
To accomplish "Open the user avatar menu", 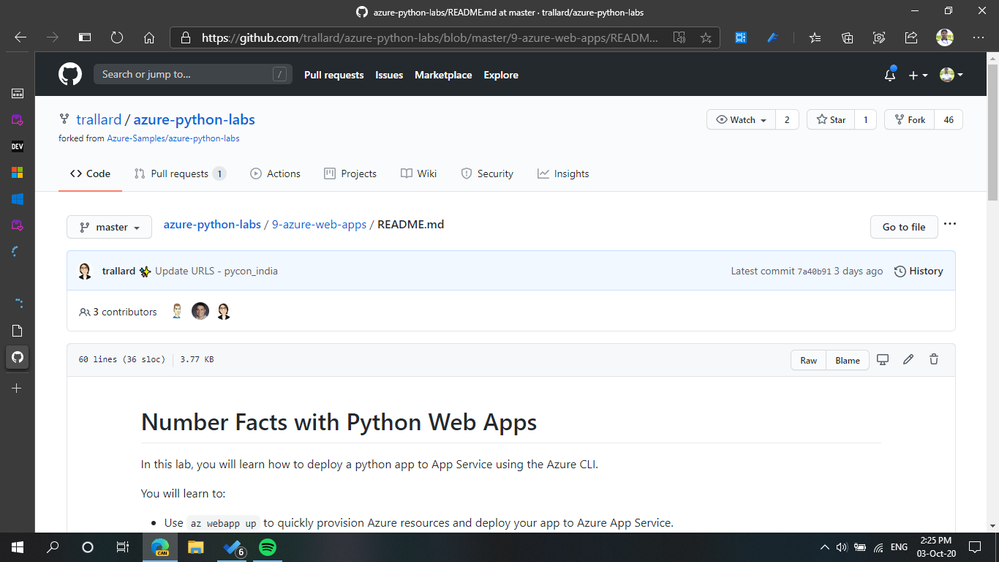I will [x=950, y=75].
